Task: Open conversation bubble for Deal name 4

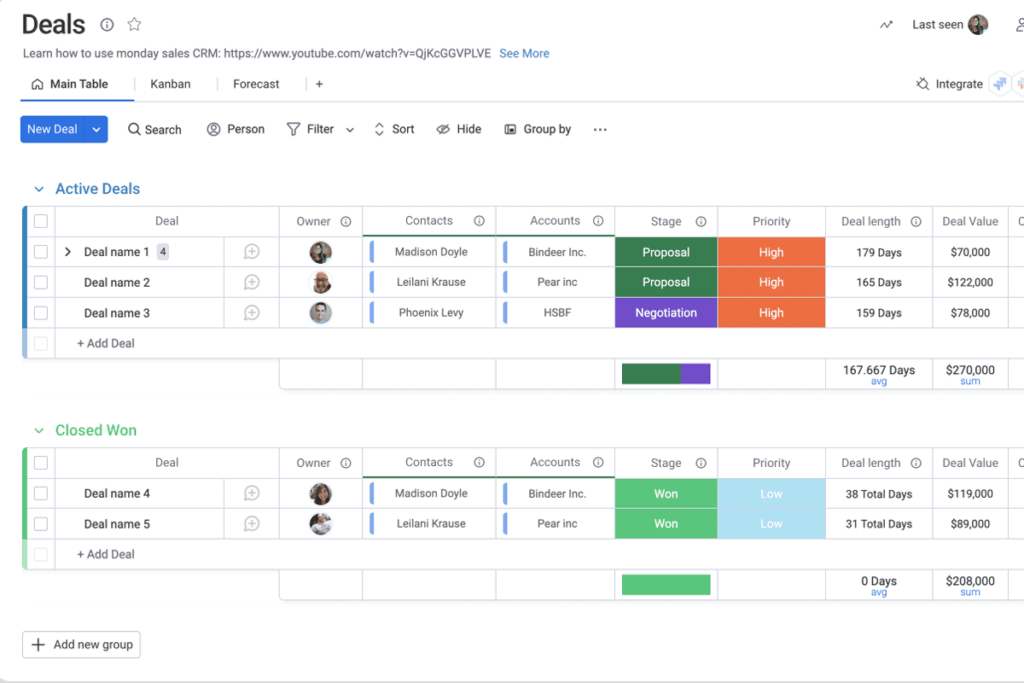Action: coord(251,494)
